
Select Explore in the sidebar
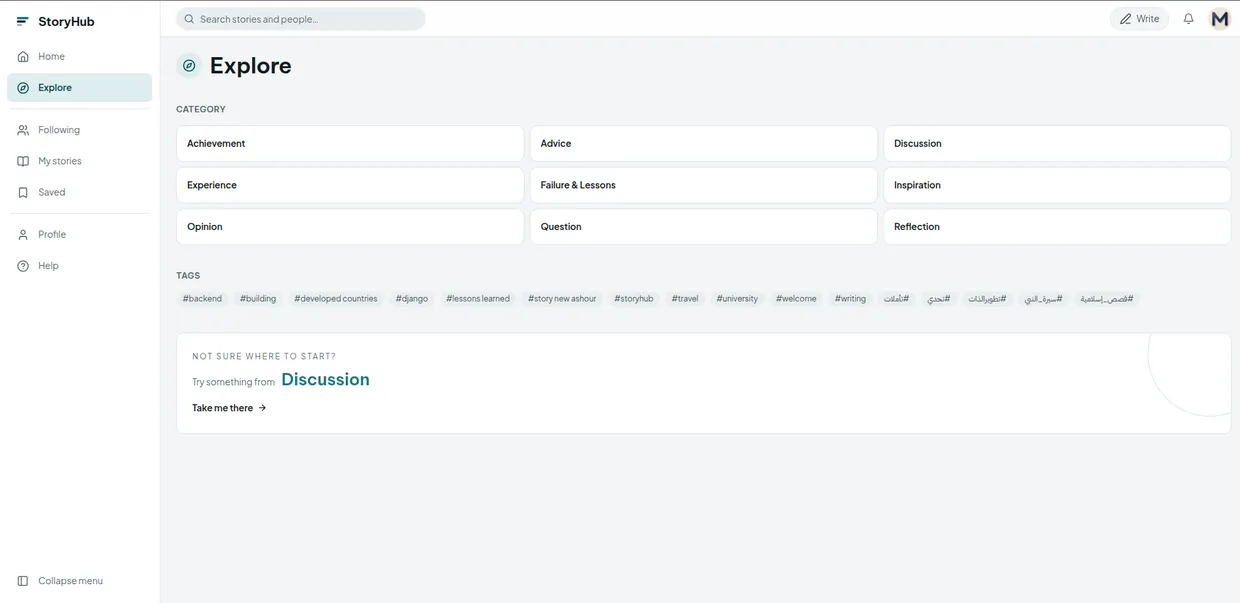tap(79, 88)
